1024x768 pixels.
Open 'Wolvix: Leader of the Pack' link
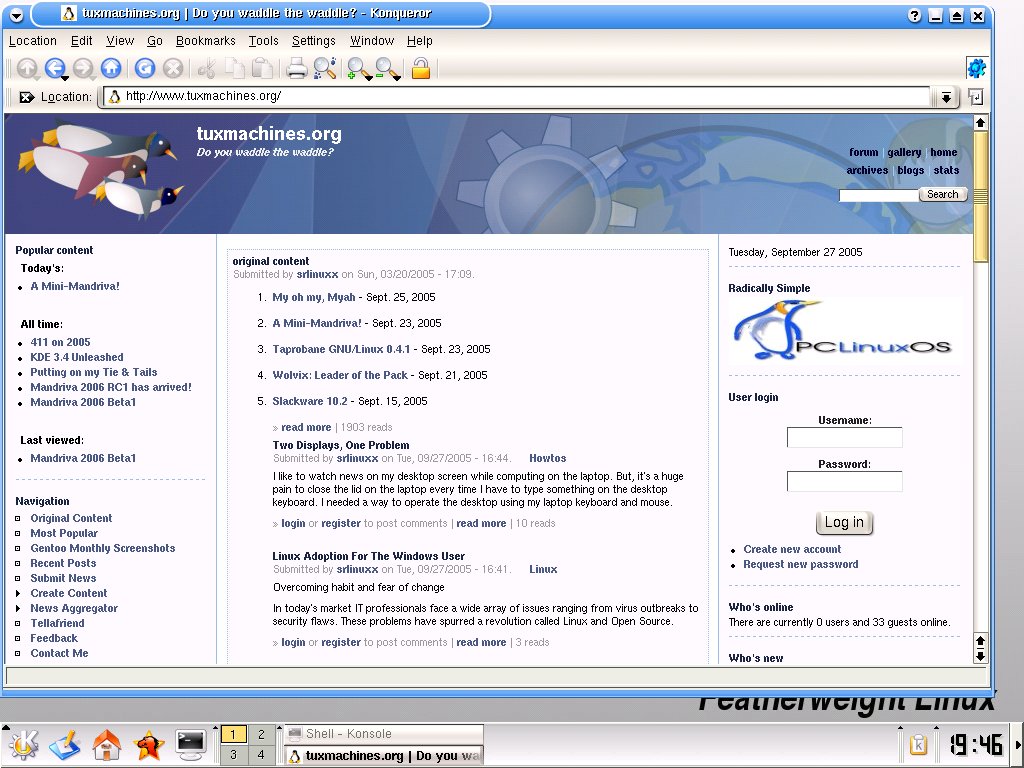pos(340,376)
